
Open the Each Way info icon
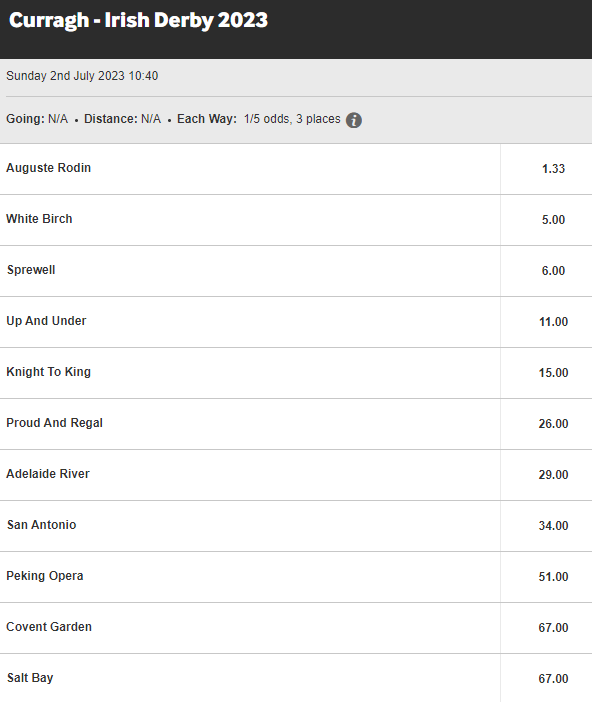[x=354, y=120]
